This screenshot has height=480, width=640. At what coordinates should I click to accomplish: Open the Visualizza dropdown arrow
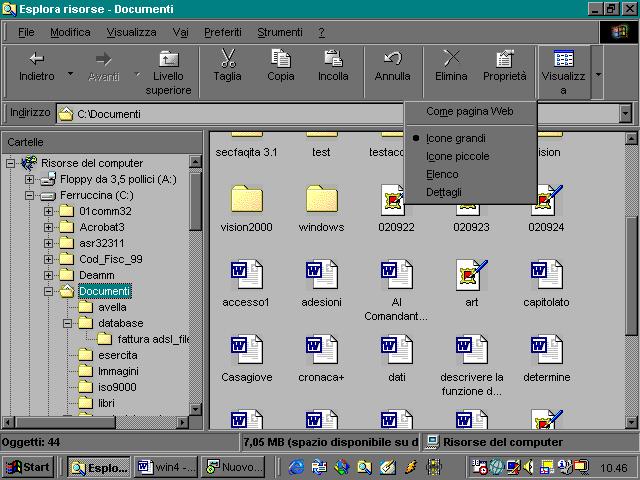click(x=598, y=74)
